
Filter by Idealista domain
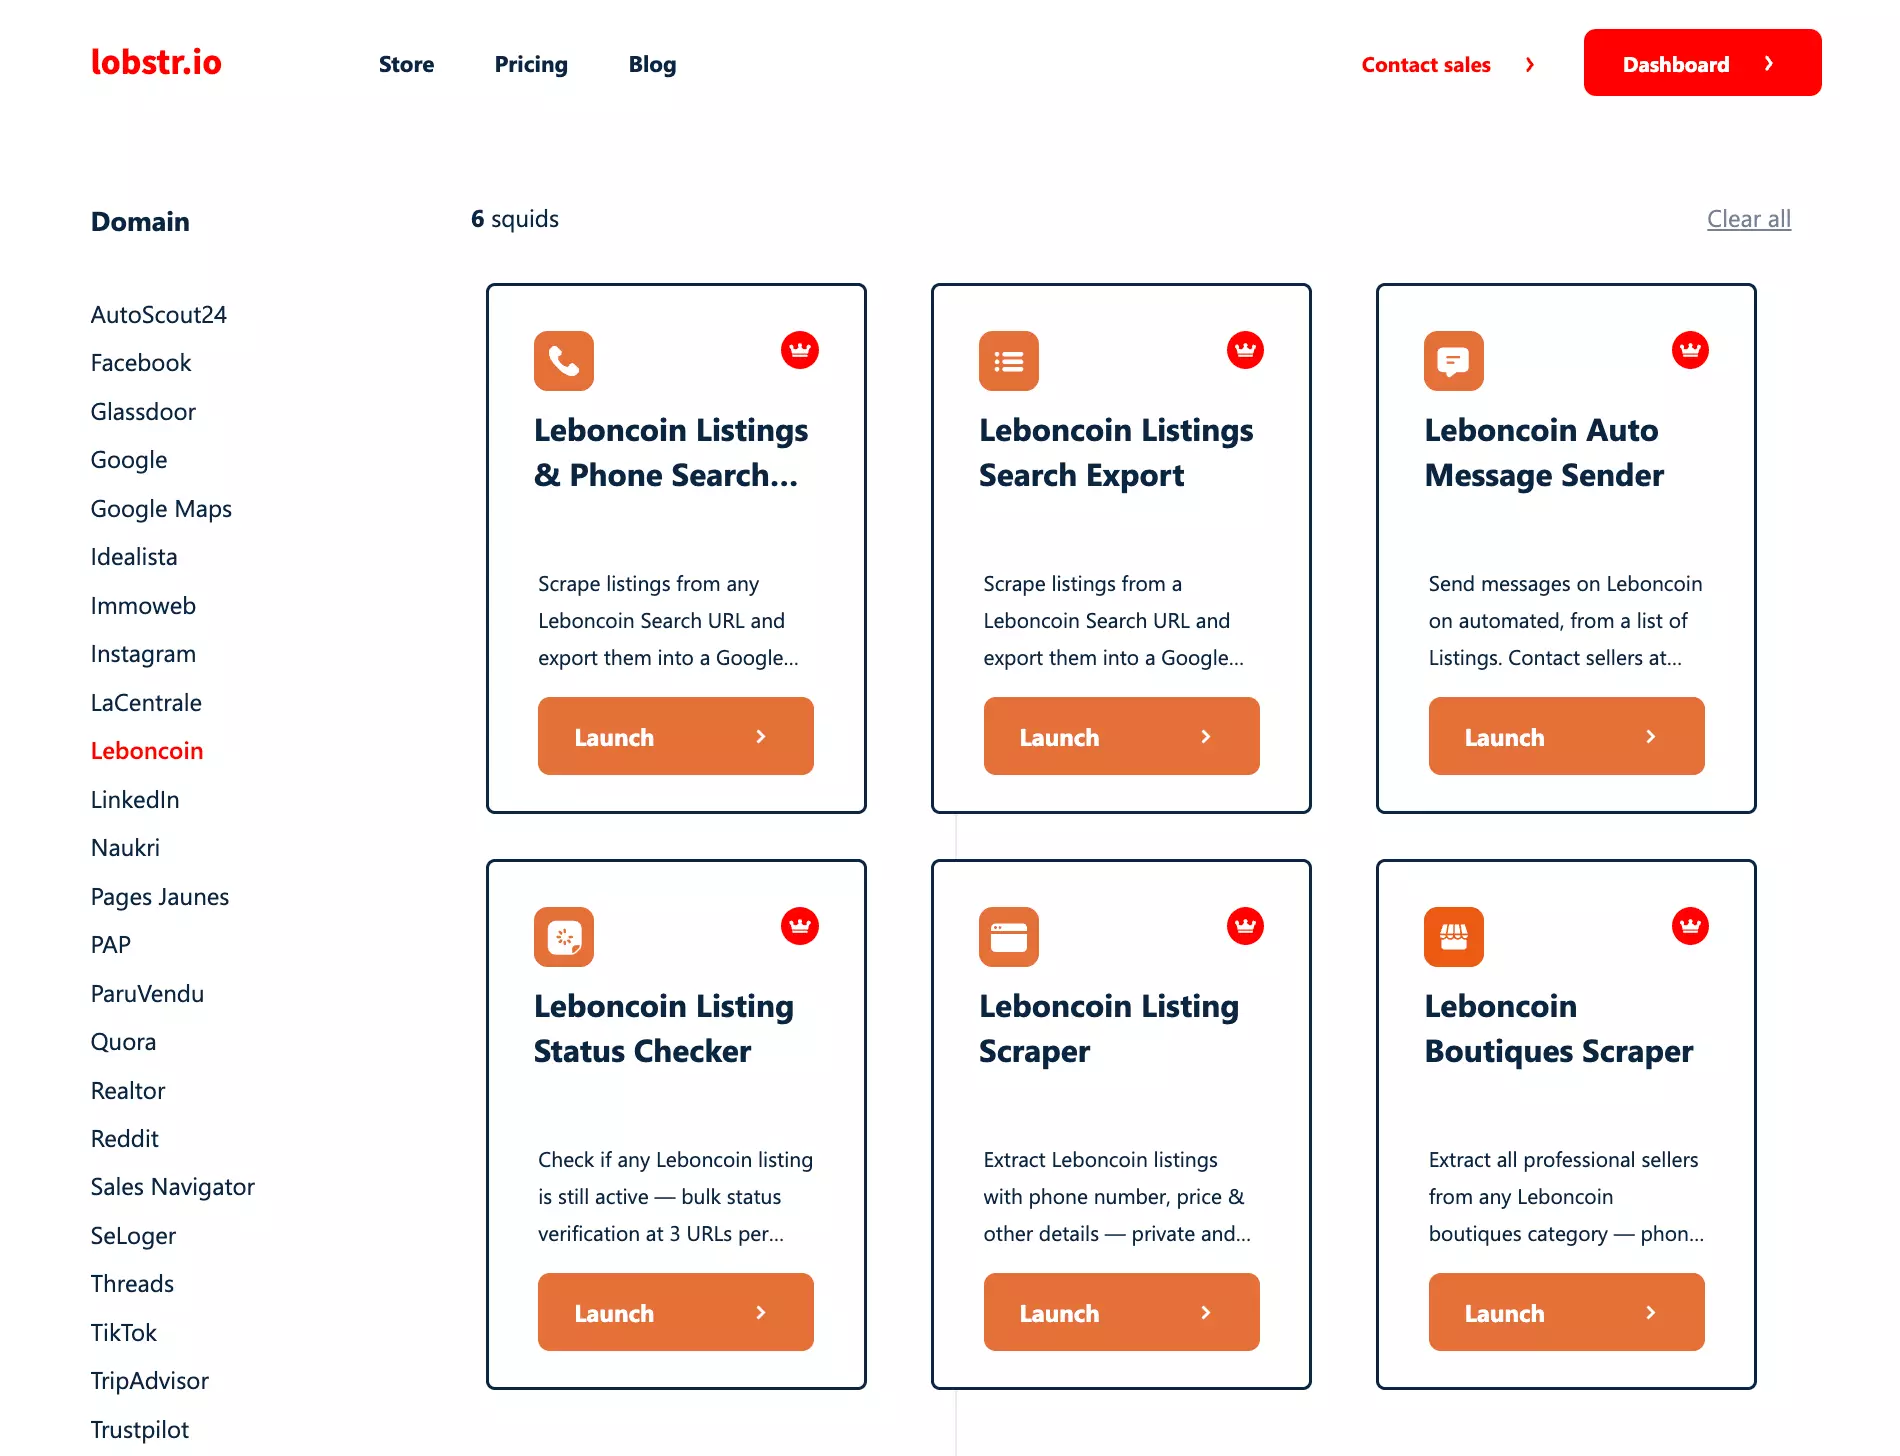[x=134, y=557]
